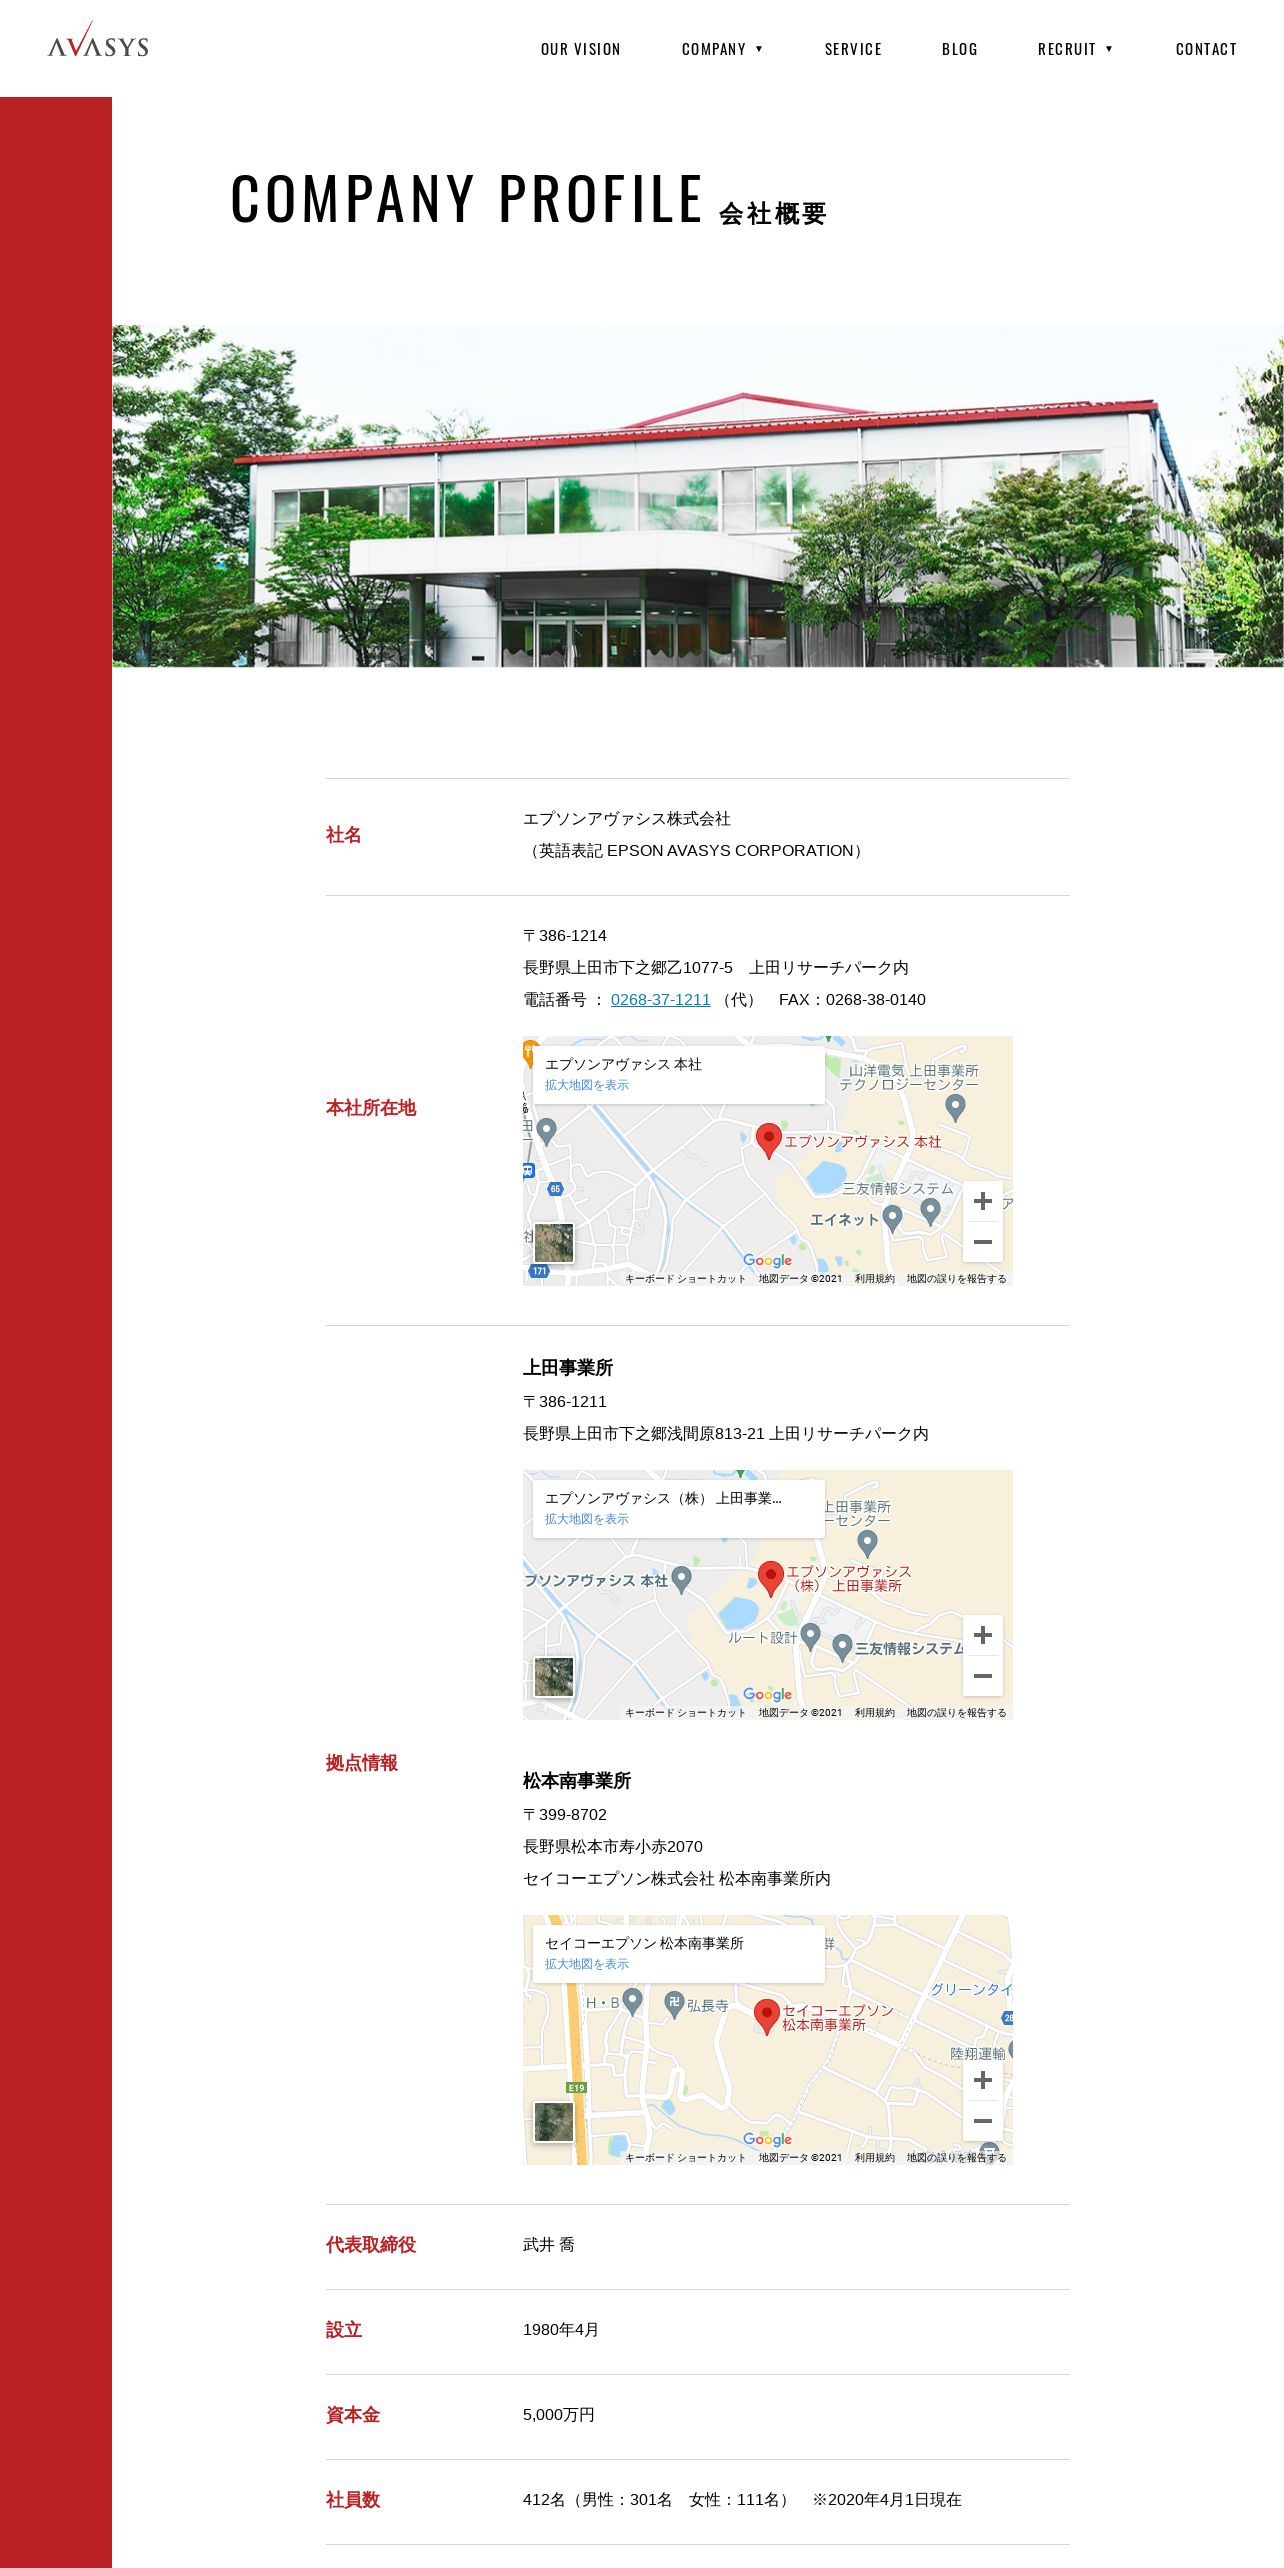Click the COMPANY PROFILE heading

466,198
